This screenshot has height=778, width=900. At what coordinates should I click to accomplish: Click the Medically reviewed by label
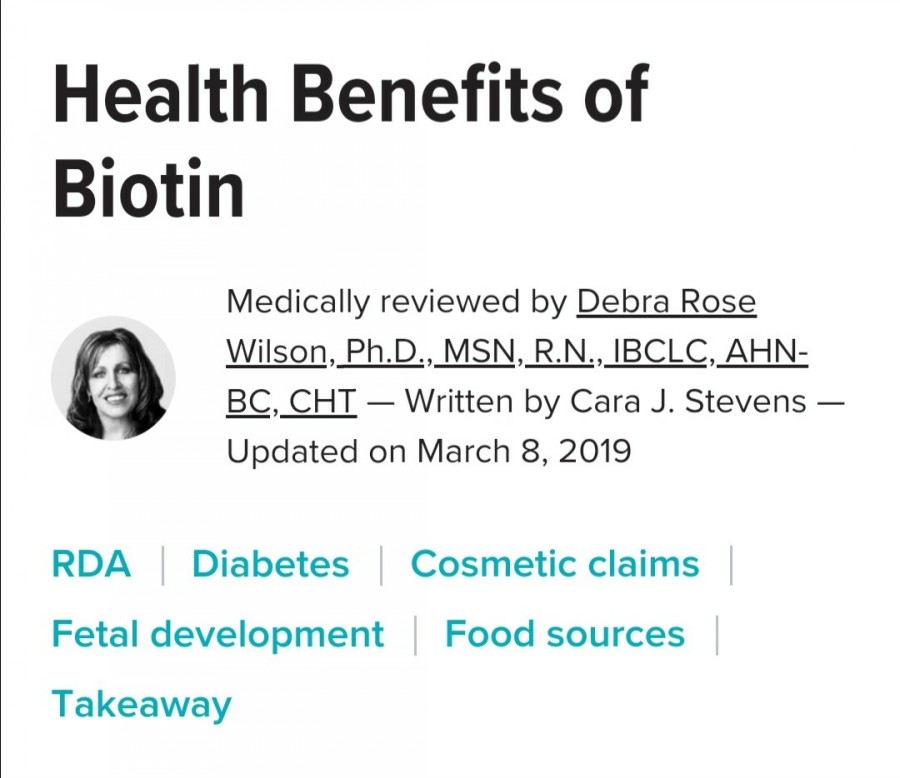(x=397, y=302)
